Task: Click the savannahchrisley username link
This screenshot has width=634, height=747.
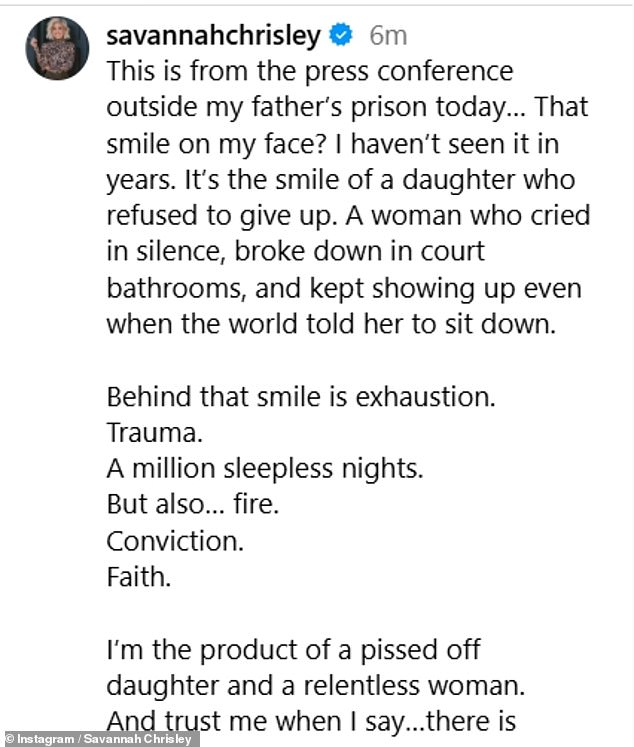Action: click(213, 36)
